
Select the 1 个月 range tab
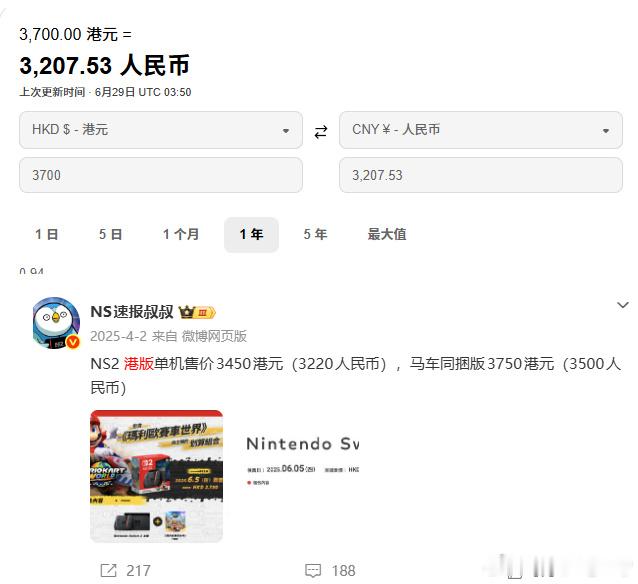(181, 234)
